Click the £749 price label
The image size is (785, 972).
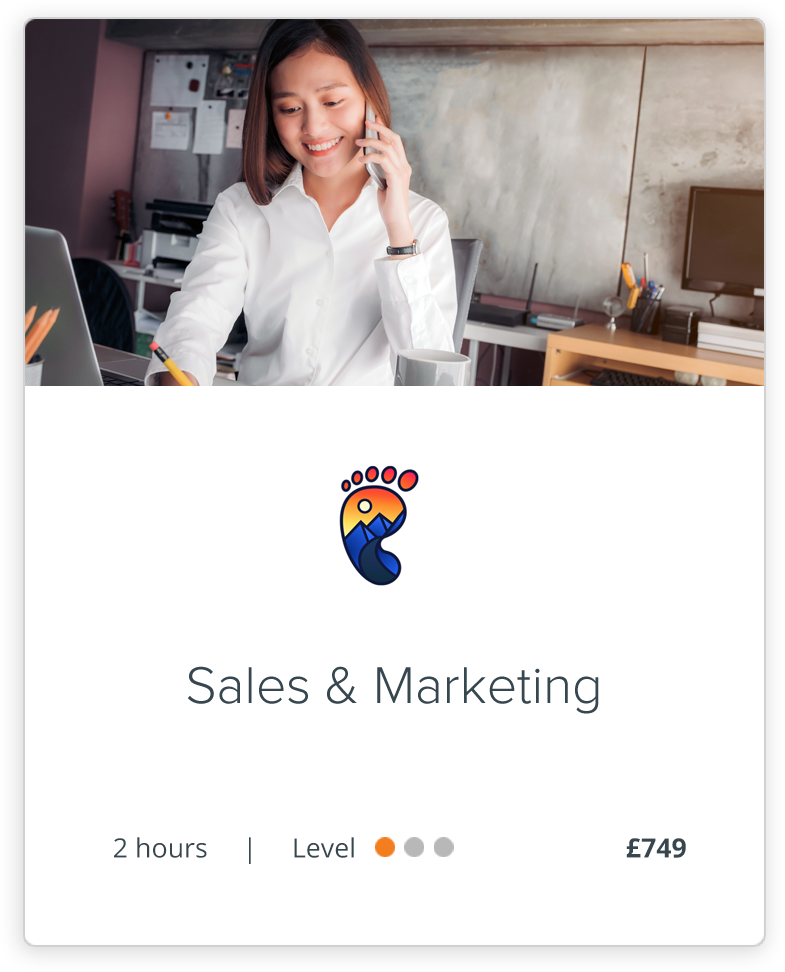click(656, 848)
